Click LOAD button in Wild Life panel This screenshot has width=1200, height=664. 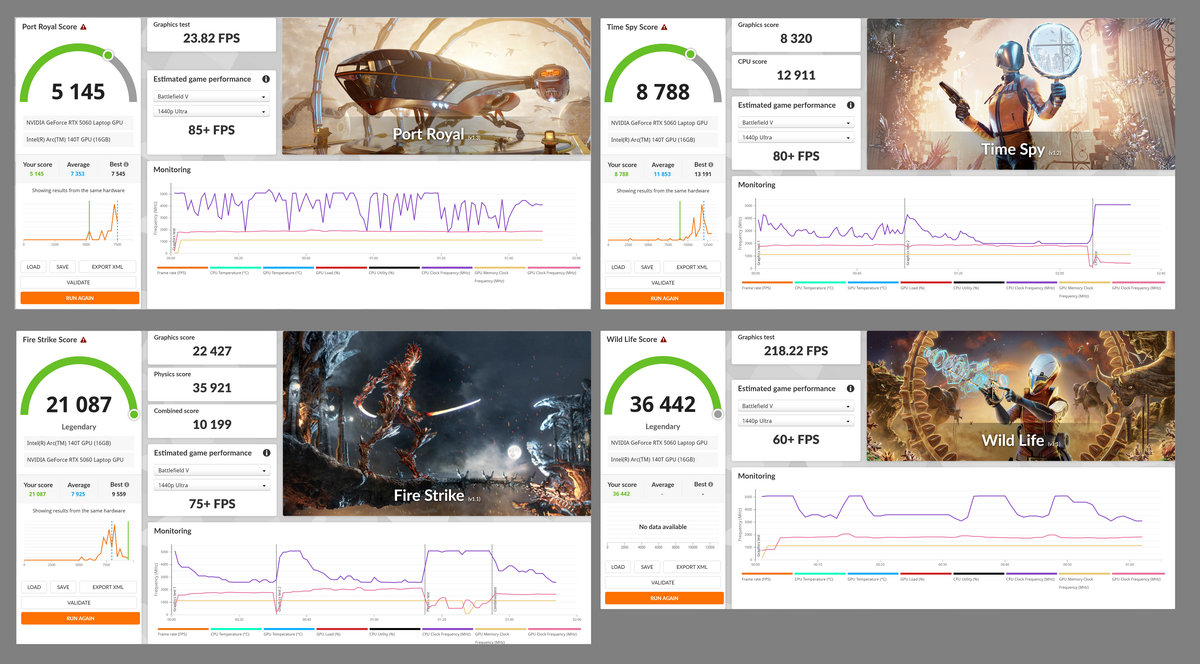[x=618, y=567]
